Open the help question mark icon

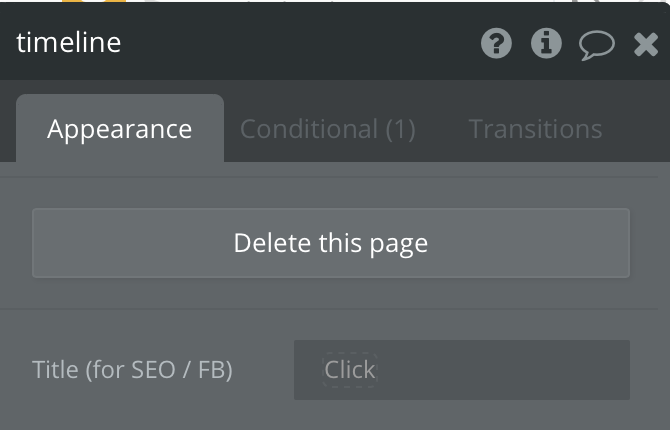[x=496, y=44]
